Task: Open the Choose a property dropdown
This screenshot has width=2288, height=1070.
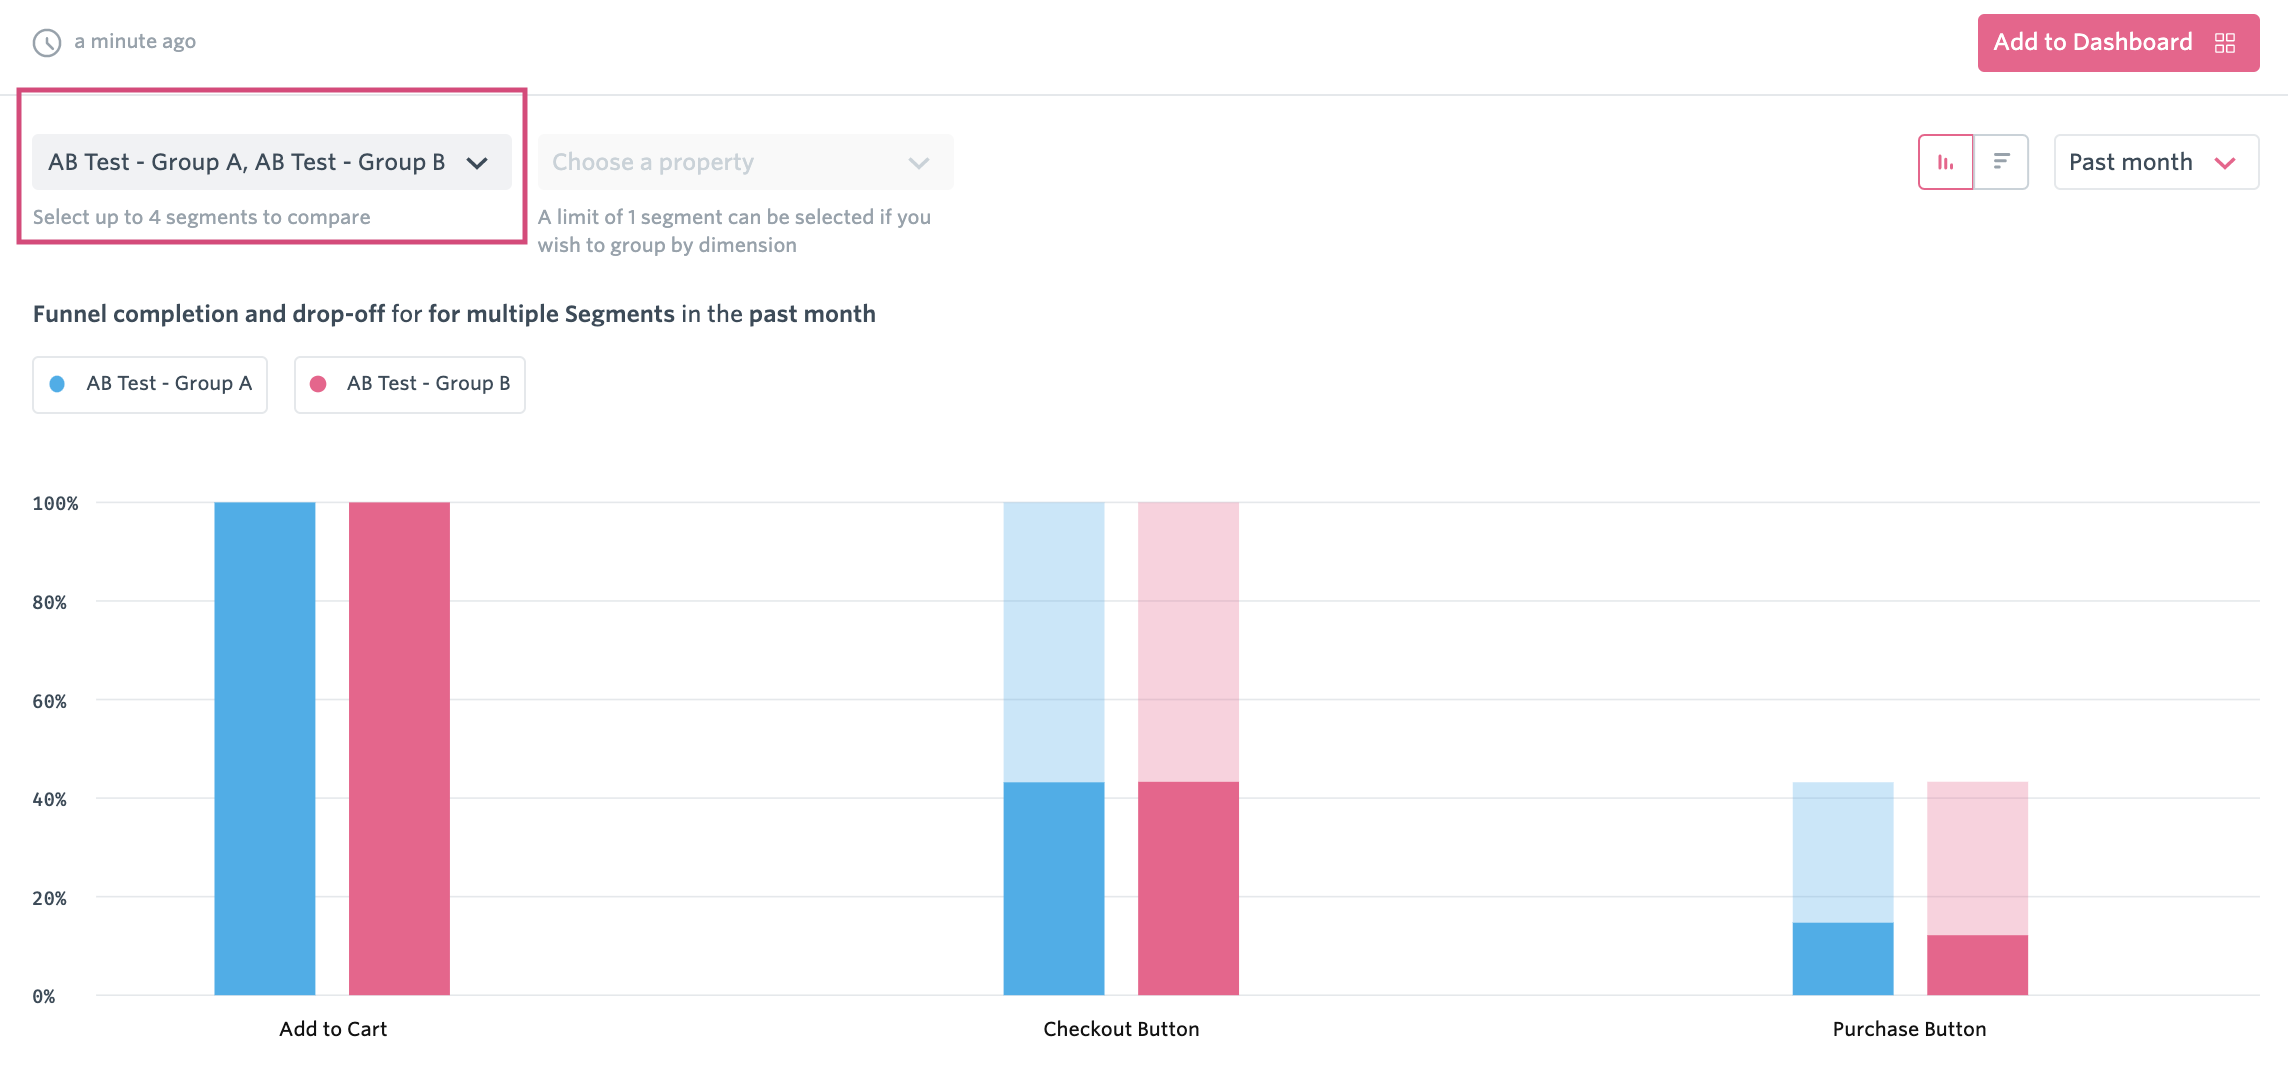Action: [x=745, y=162]
